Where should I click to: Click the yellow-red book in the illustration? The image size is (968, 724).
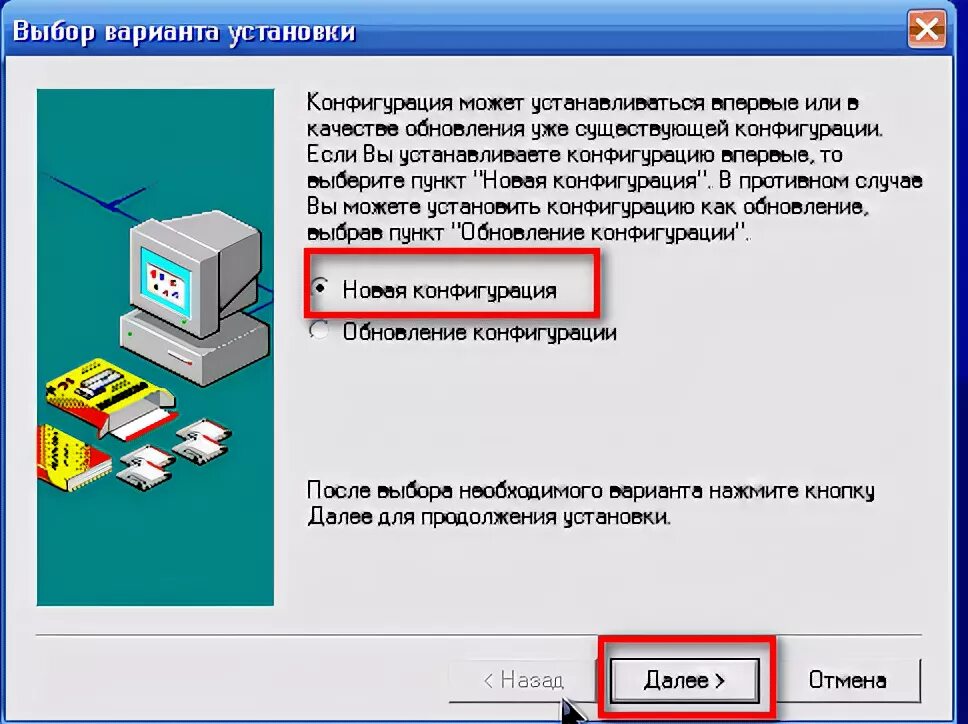click(x=73, y=459)
